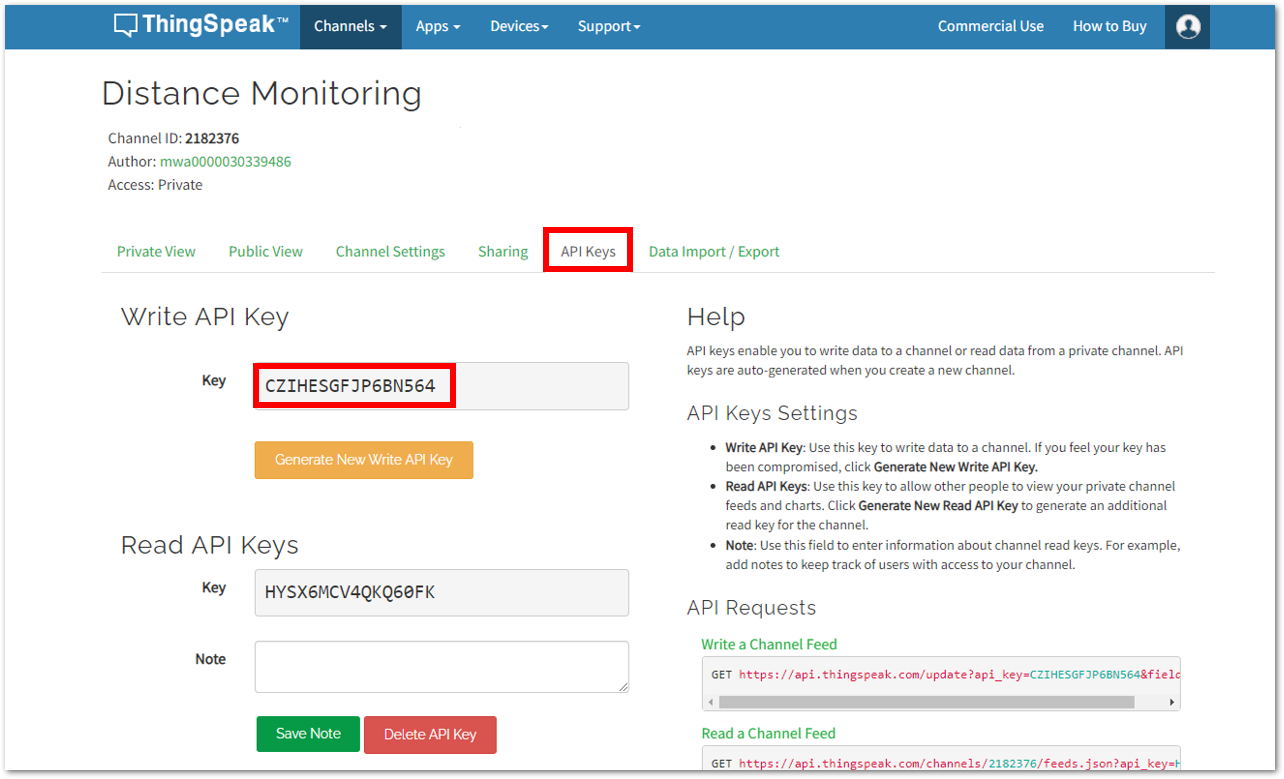Screen dimensions: 1284x779
Task: Expand the Apps dropdown menu
Action: pos(438,26)
